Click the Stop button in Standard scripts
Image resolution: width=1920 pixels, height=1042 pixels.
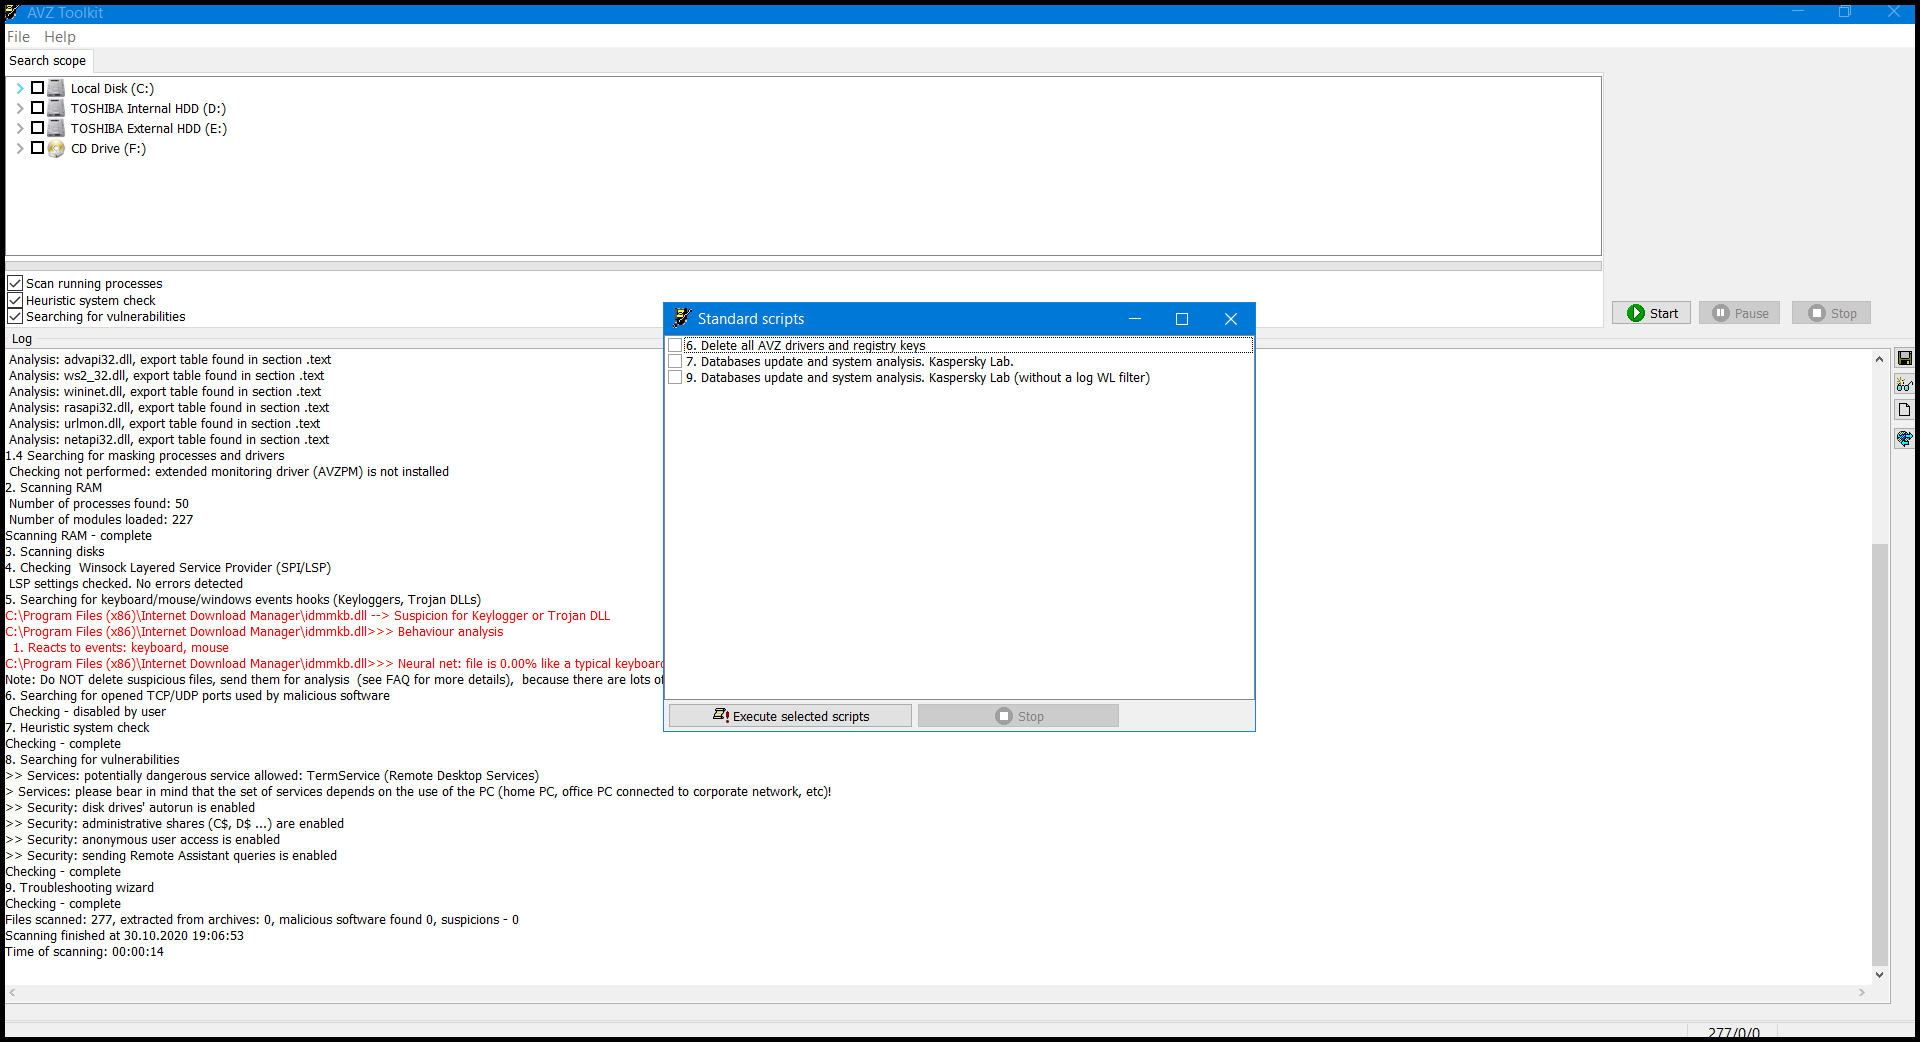[1018, 716]
